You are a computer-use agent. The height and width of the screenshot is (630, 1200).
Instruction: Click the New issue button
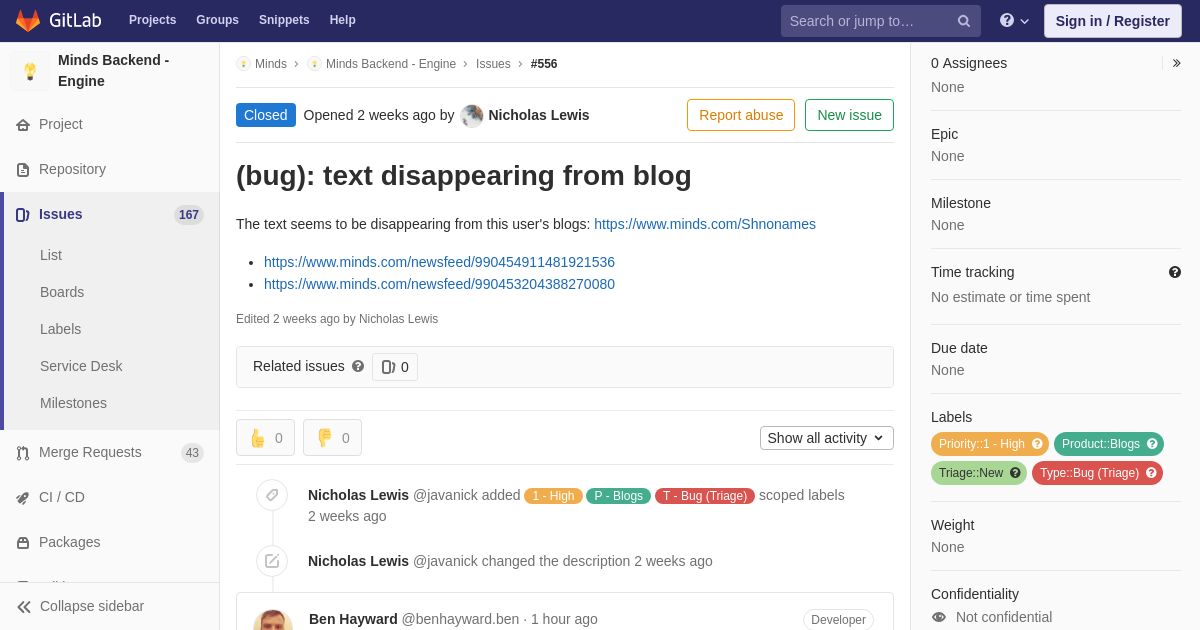pyautogui.click(x=849, y=115)
